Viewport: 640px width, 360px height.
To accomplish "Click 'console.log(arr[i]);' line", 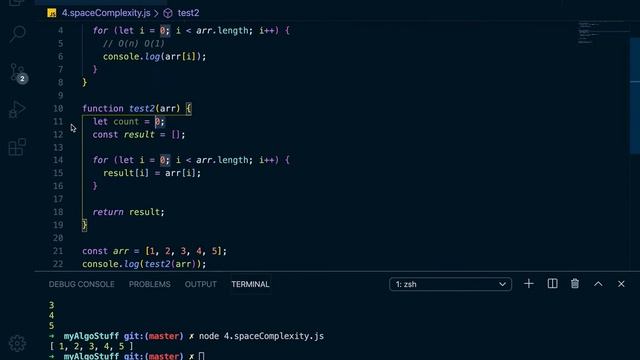I will 155,57.
